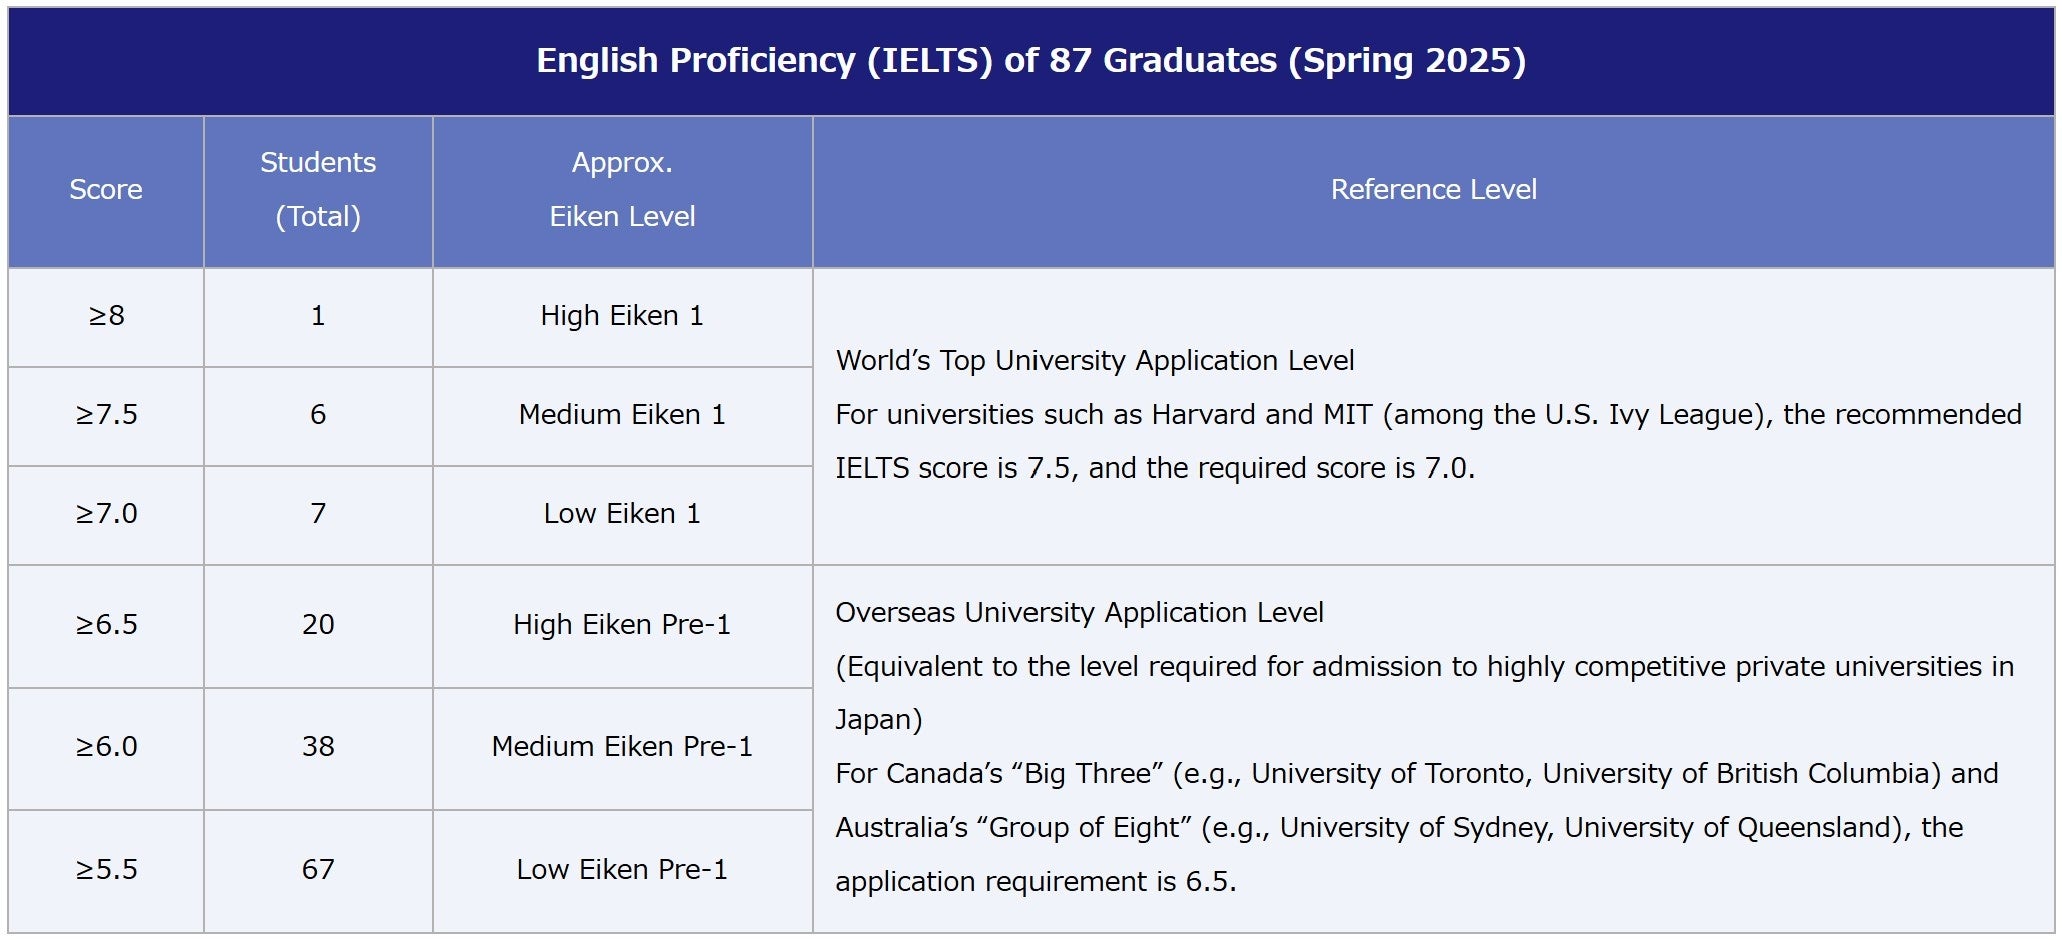Click the student count of 20

tap(318, 625)
